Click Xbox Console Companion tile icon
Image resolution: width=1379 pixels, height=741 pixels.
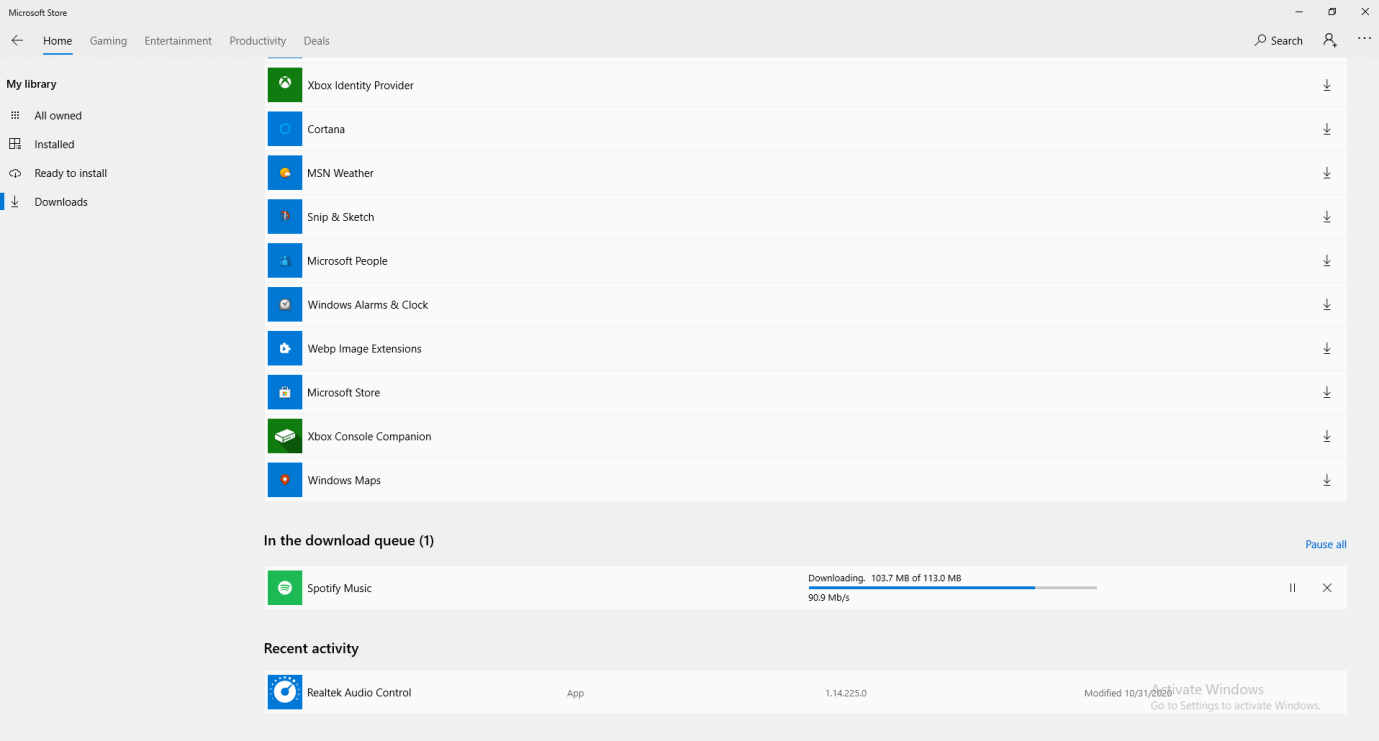(x=285, y=436)
